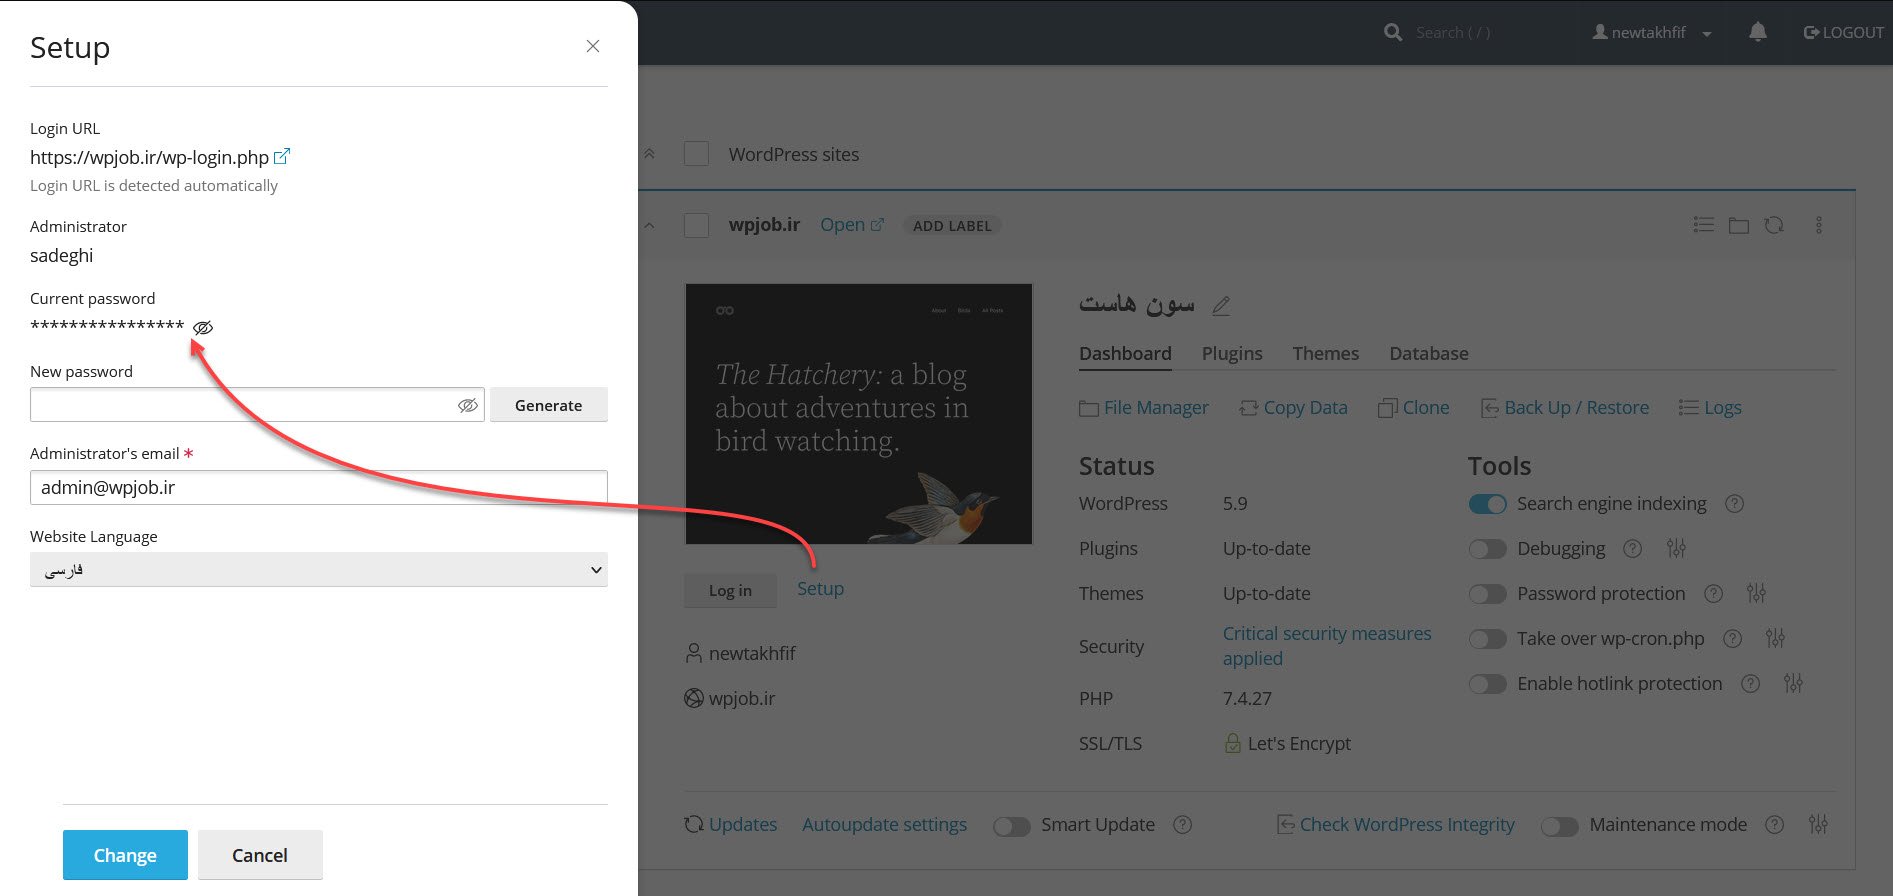
Task: Open the newtakhfif user menu
Action: [x=1652, y=33]
